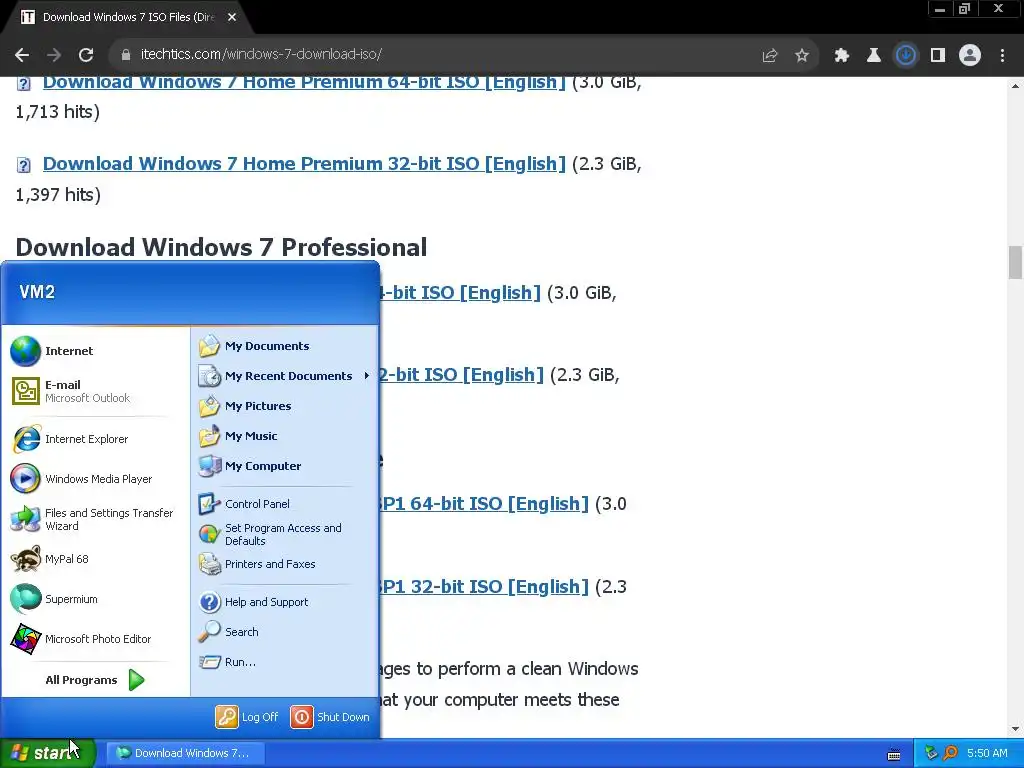Click the browser forward arrow
Viewport: 1024px width, 768px height.
click(54, 55)
